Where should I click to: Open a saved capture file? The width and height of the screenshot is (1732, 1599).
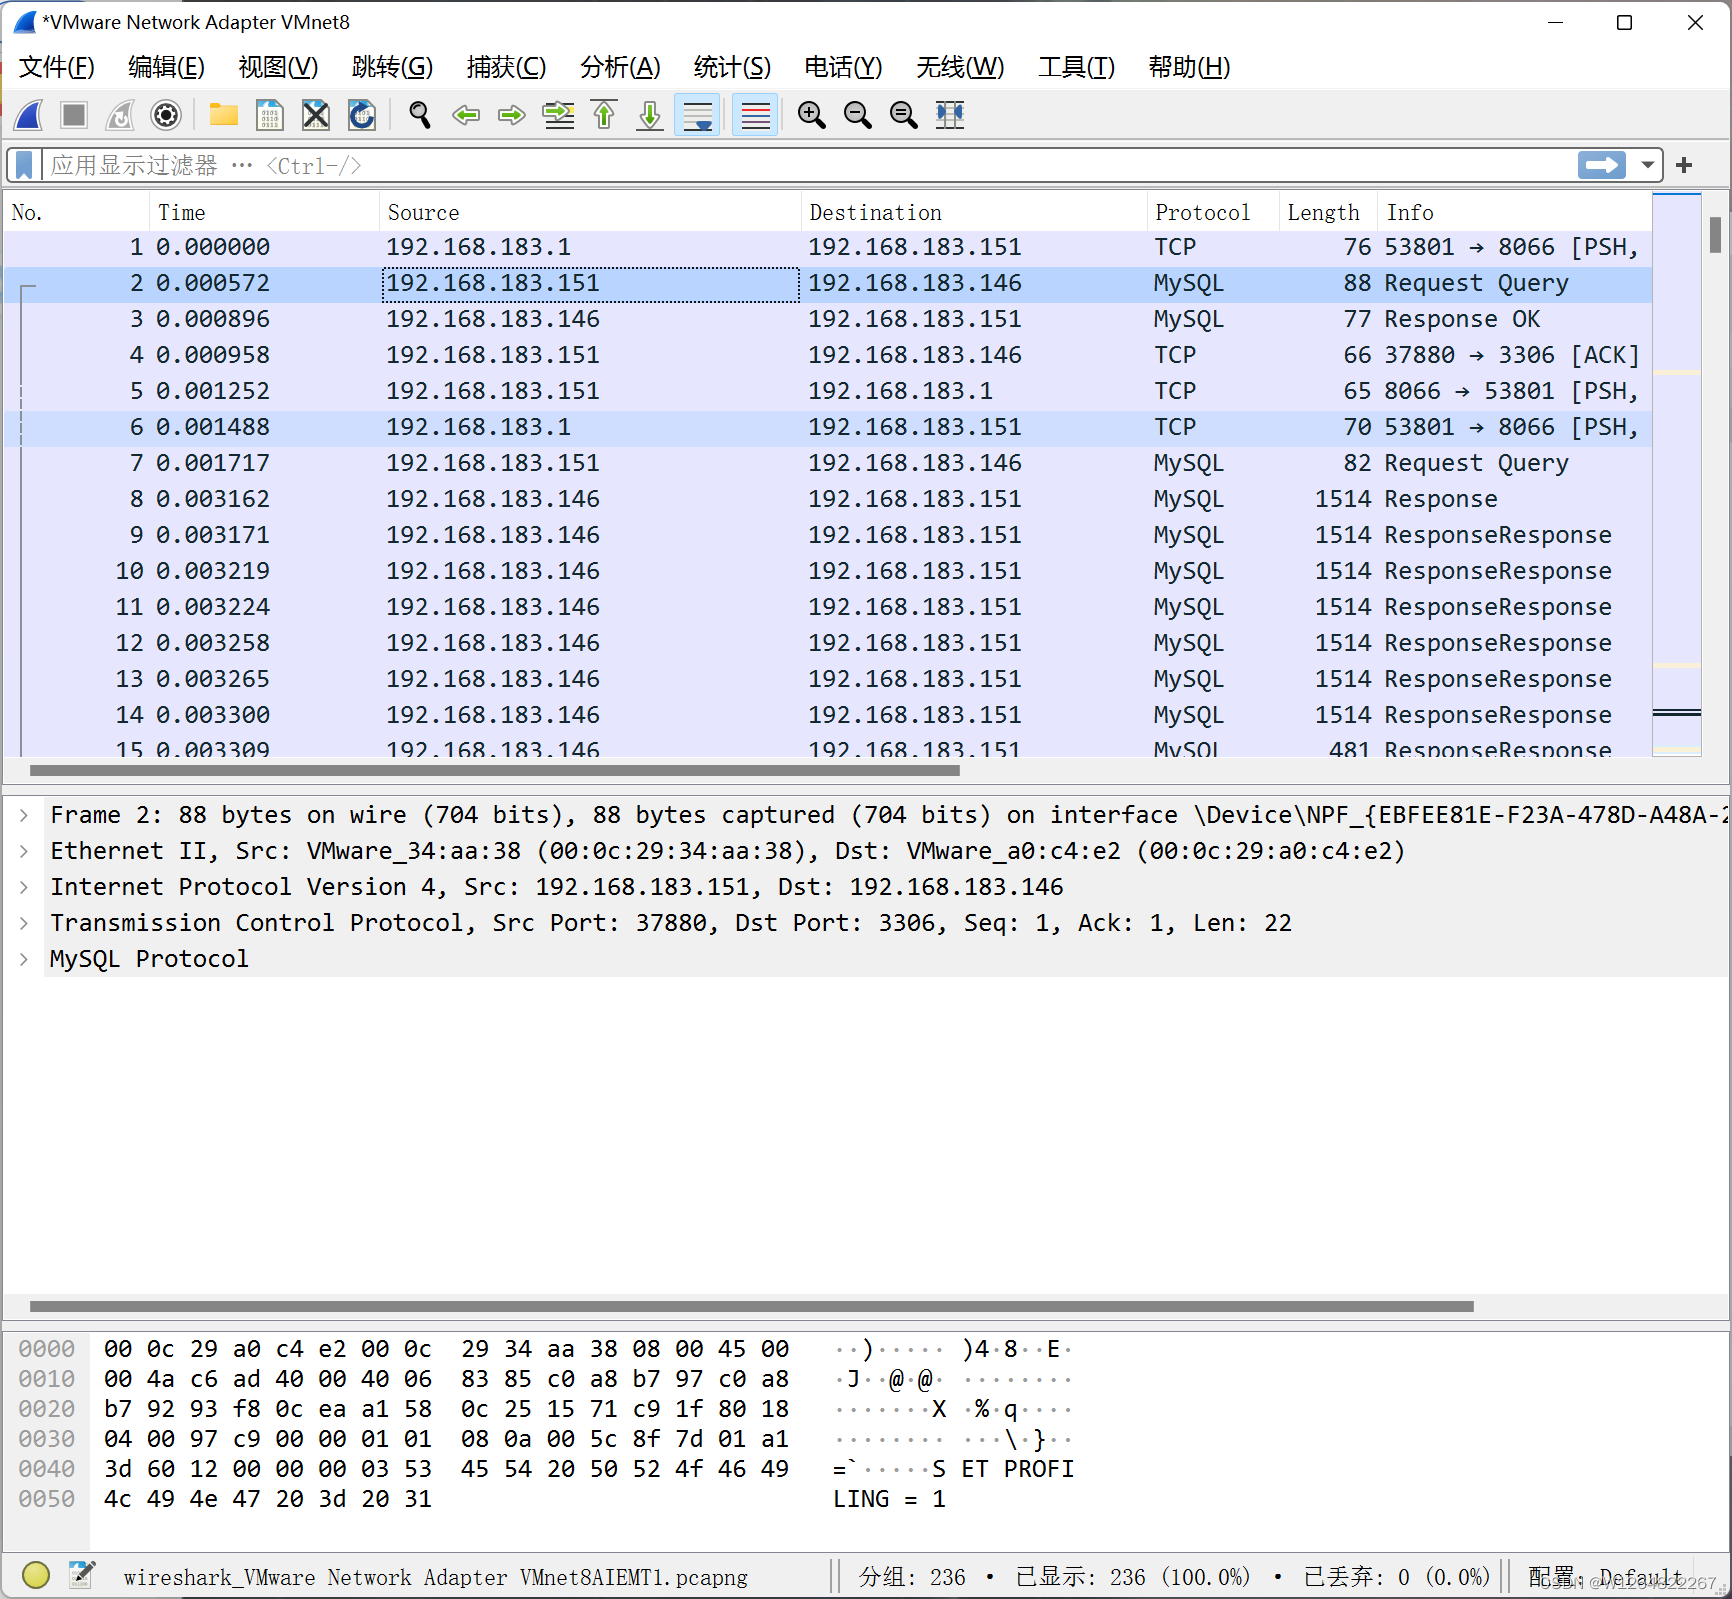tap(223, 115)
